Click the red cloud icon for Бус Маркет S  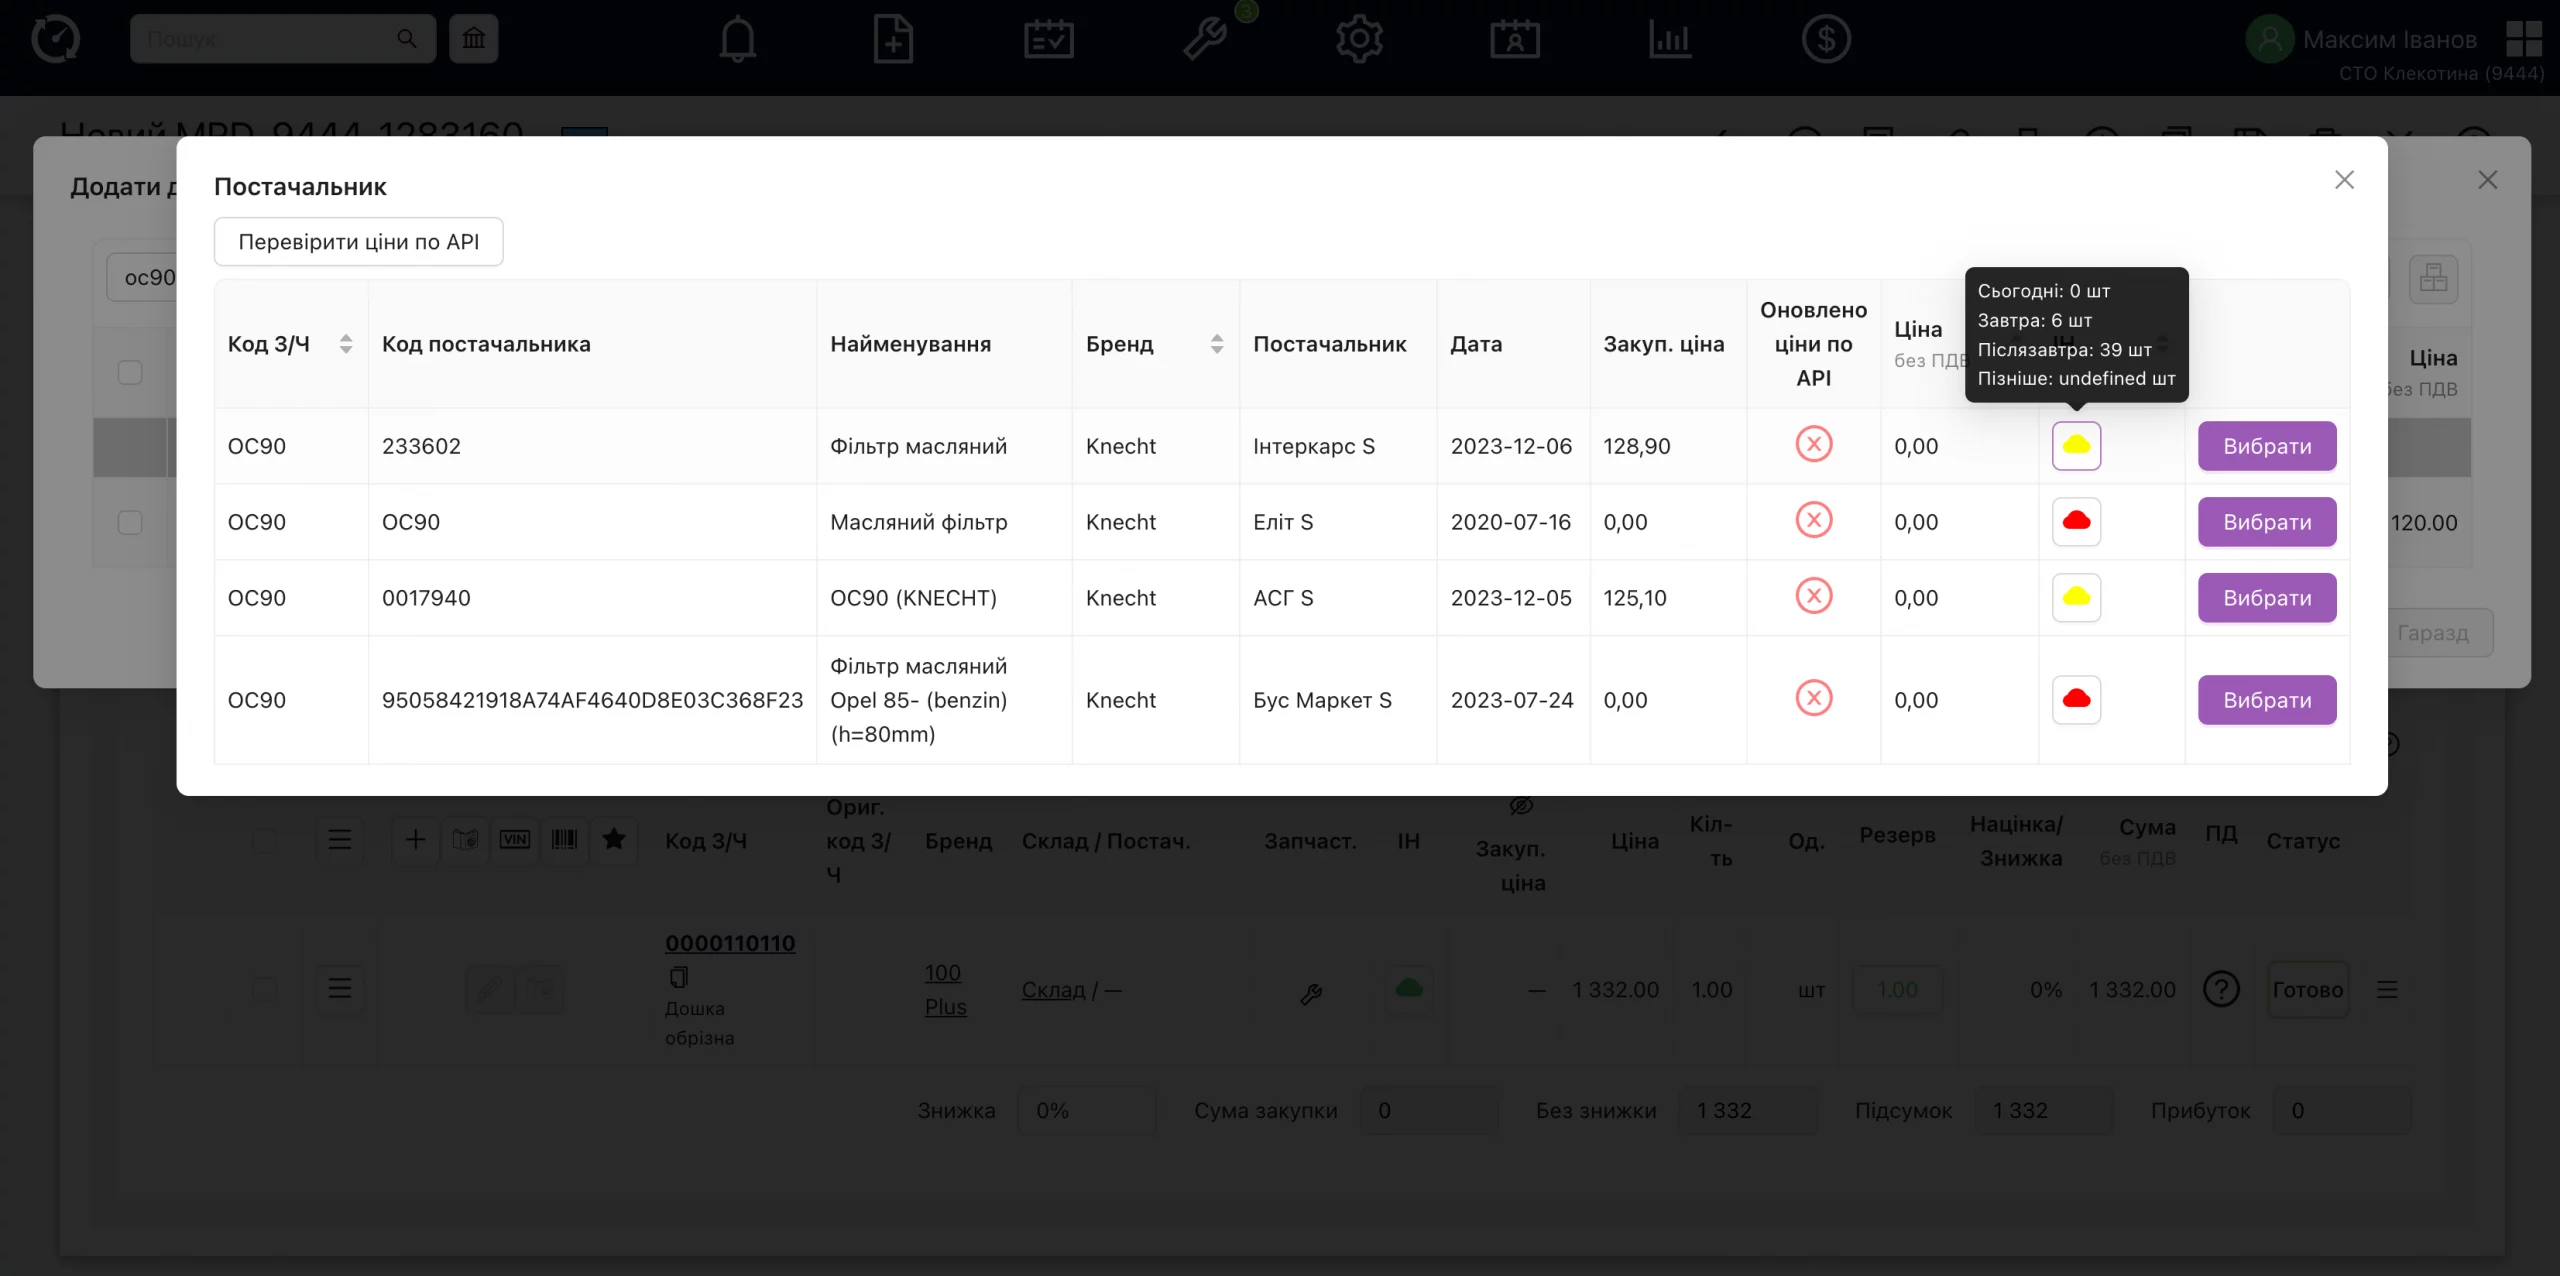coord(2076,700)
